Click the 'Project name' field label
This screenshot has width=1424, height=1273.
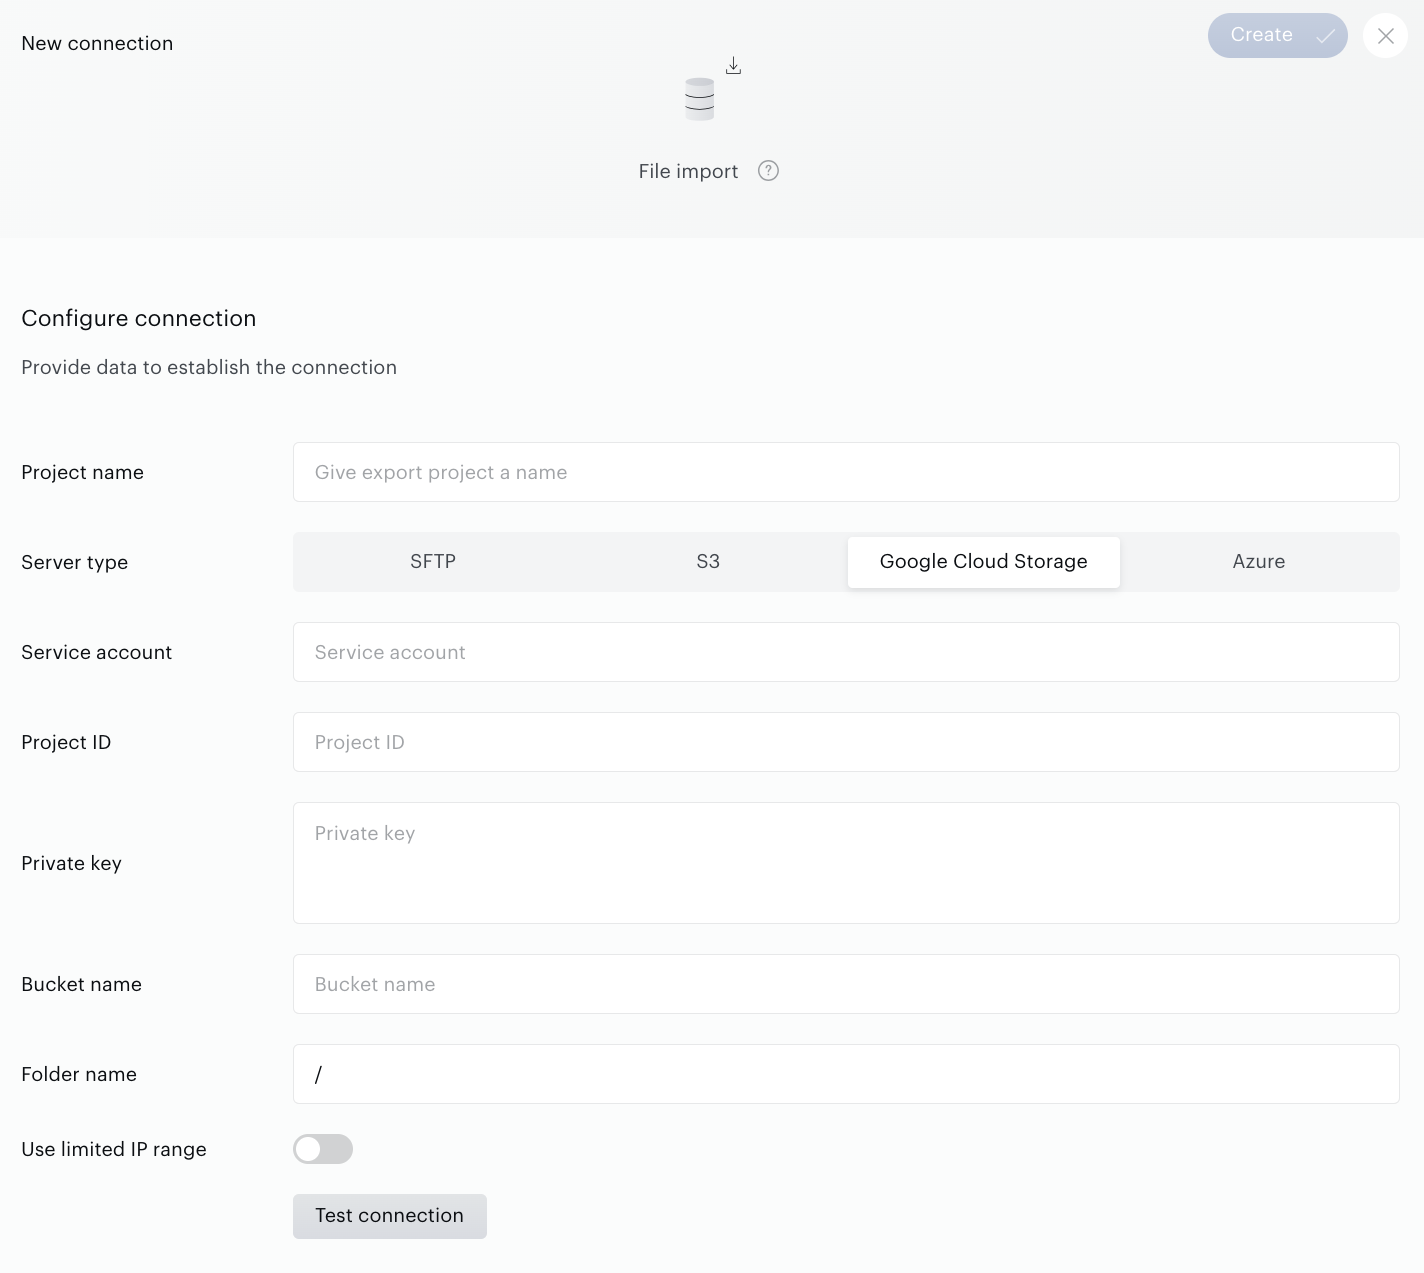point(82,472)
